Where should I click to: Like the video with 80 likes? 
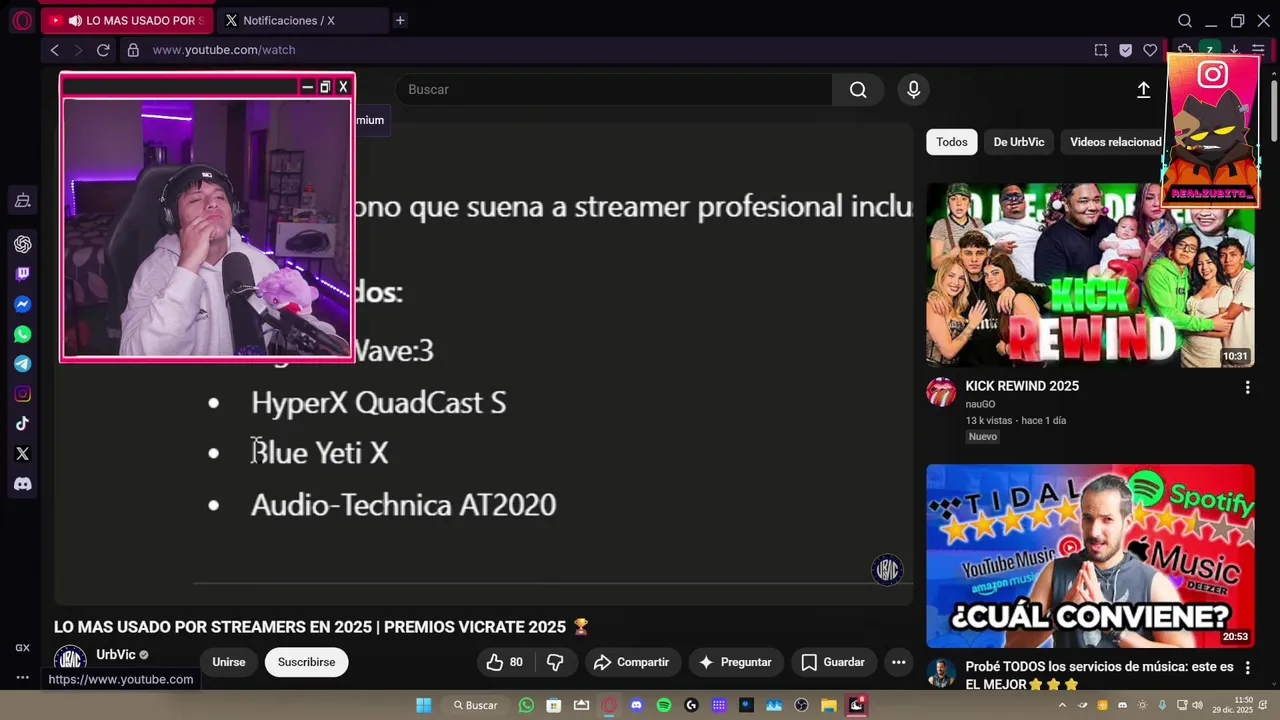504,662
